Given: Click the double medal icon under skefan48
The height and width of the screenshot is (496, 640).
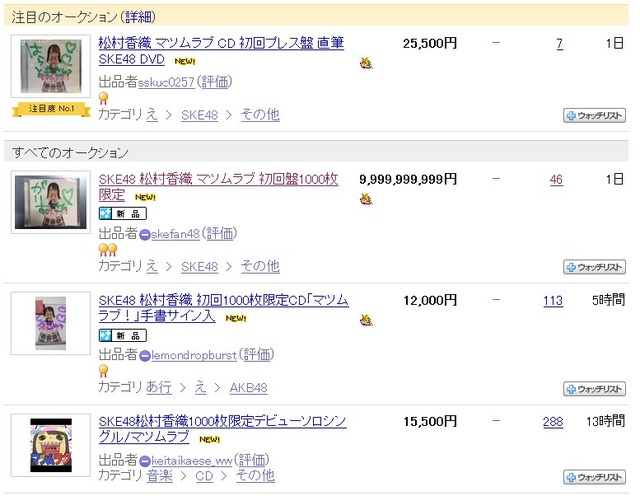Looking at the screenshot, I should tap(108, 250).
